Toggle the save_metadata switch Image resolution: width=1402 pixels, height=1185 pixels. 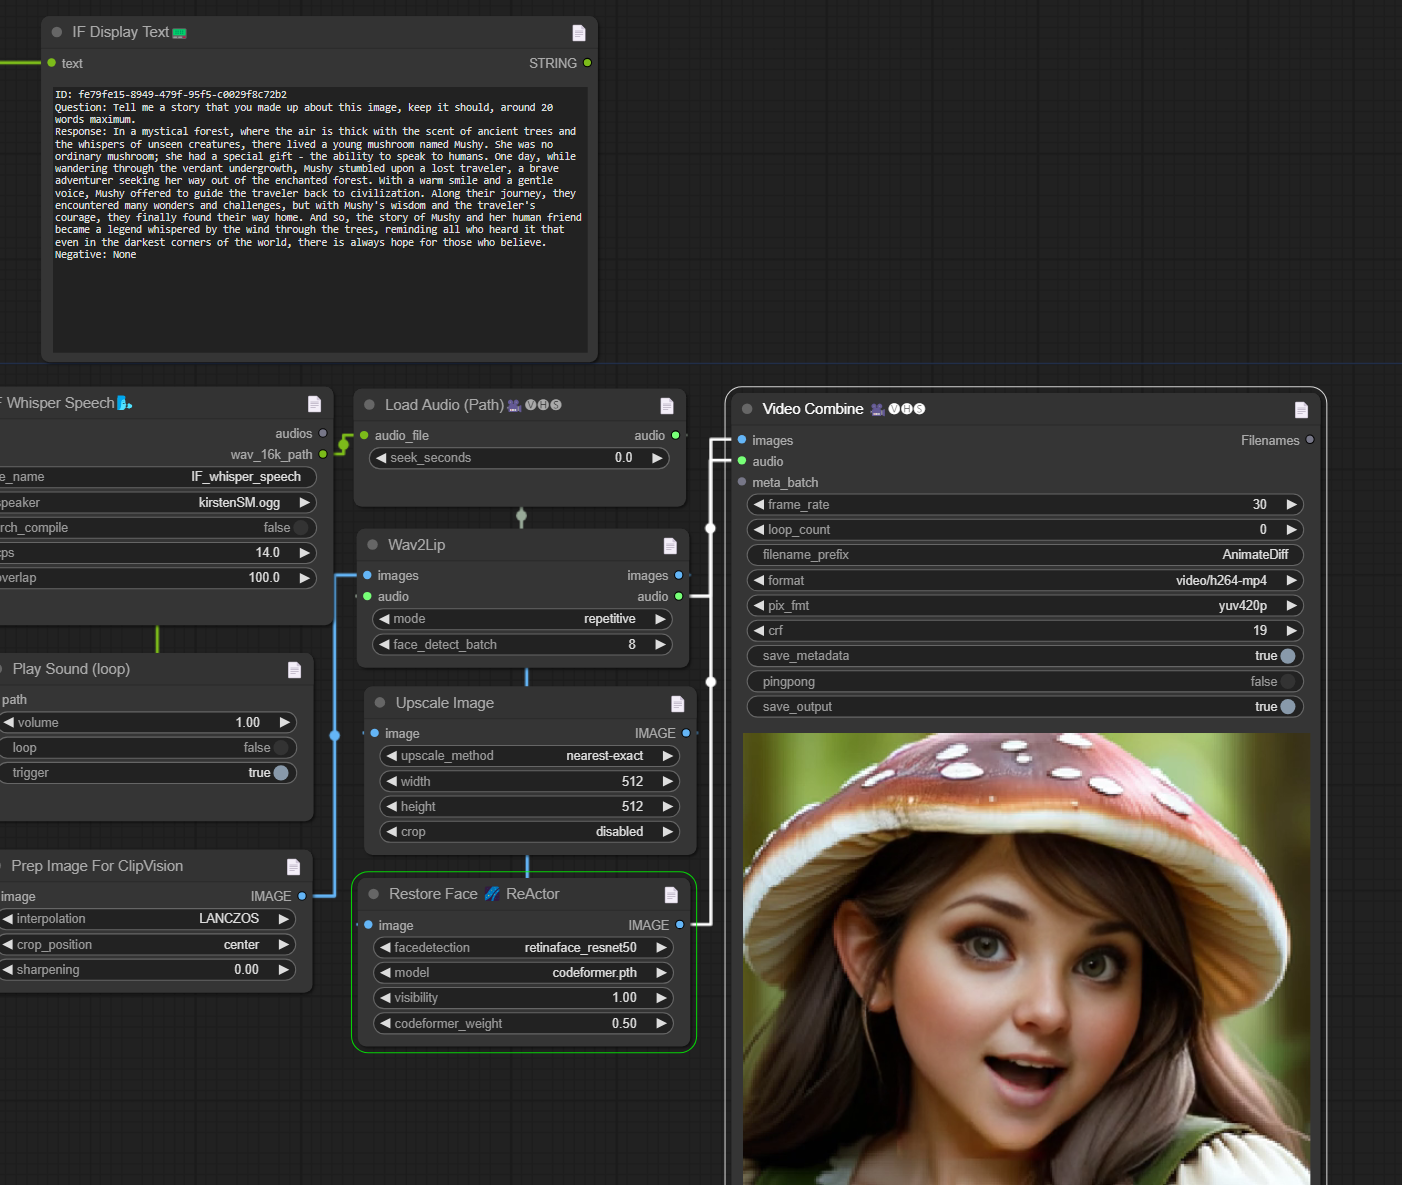1287,656
